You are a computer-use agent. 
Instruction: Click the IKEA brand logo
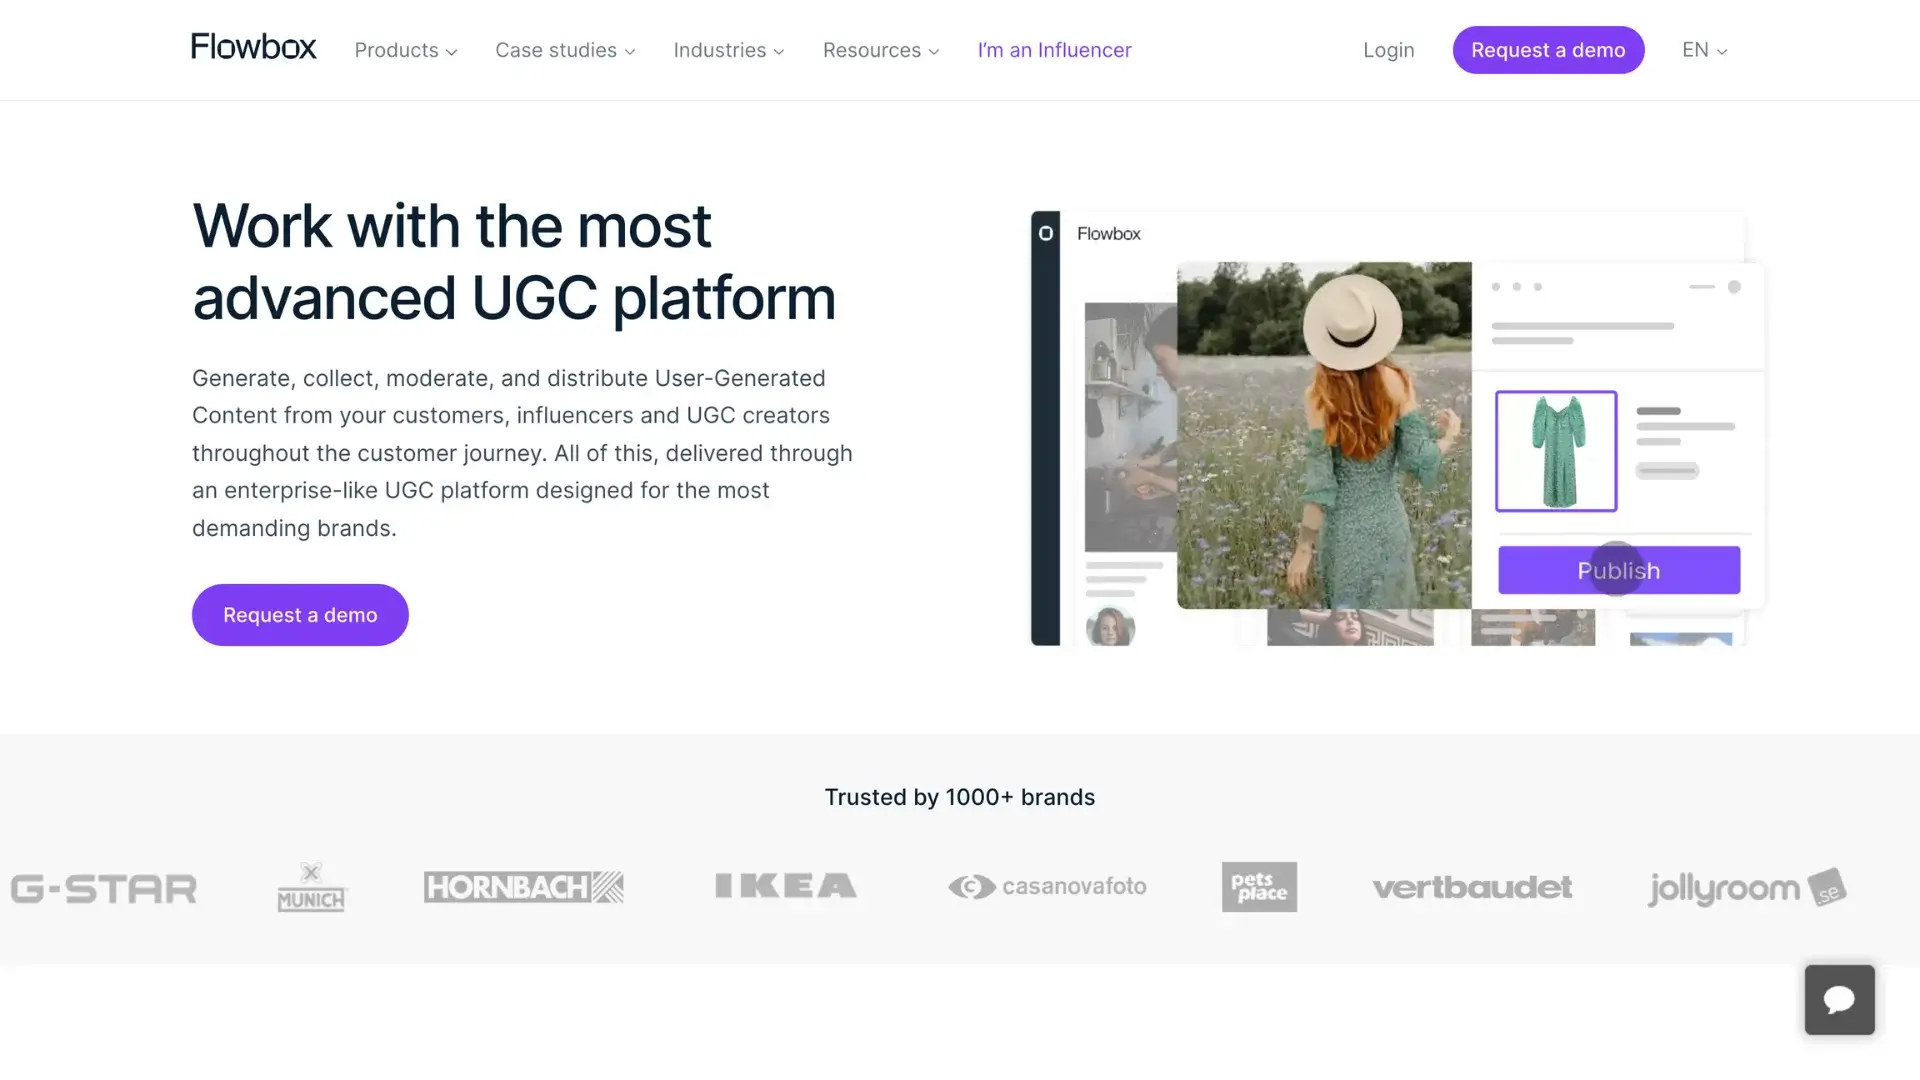[785, 886]
